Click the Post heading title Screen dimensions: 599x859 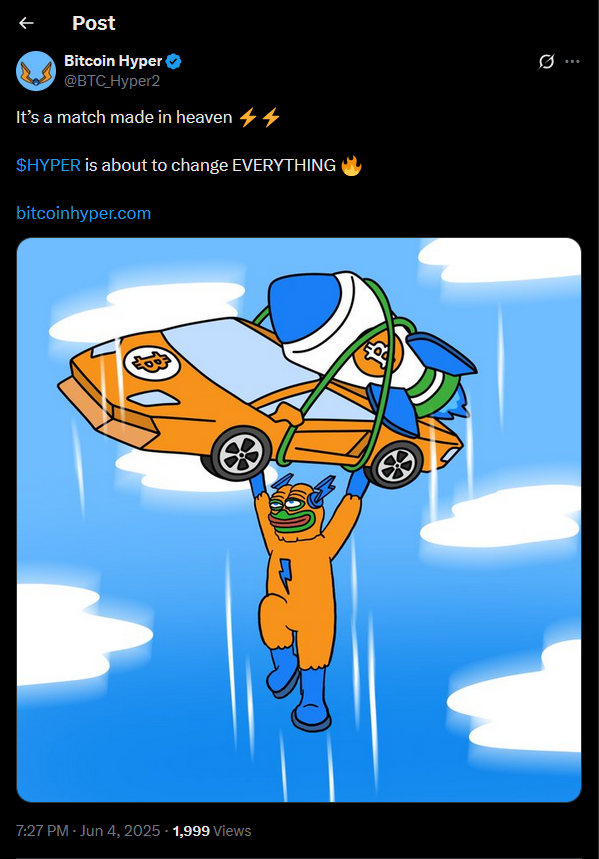coord(94,23)
